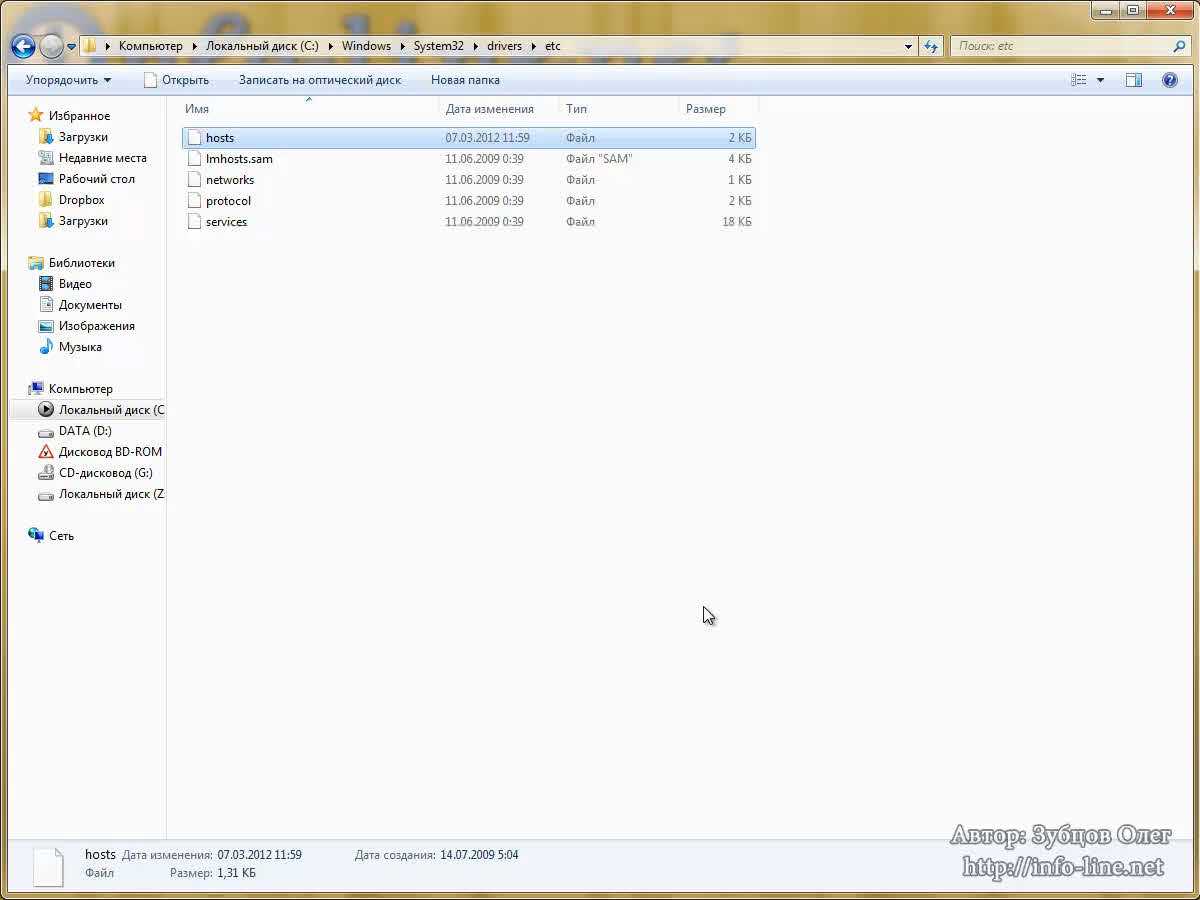Click the Back navigation arrow button
The image size is (1200, 900).
(x=23, y=46)
